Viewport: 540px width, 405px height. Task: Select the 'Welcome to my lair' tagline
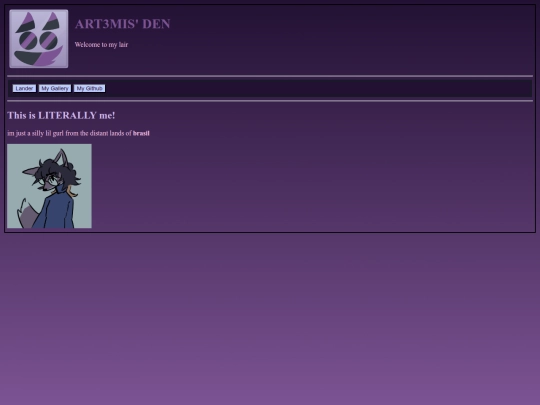click(101, 44)
